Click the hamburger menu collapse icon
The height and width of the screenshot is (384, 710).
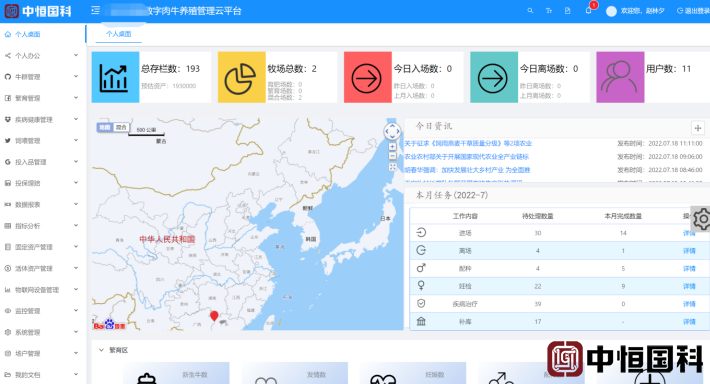[95, 10]
